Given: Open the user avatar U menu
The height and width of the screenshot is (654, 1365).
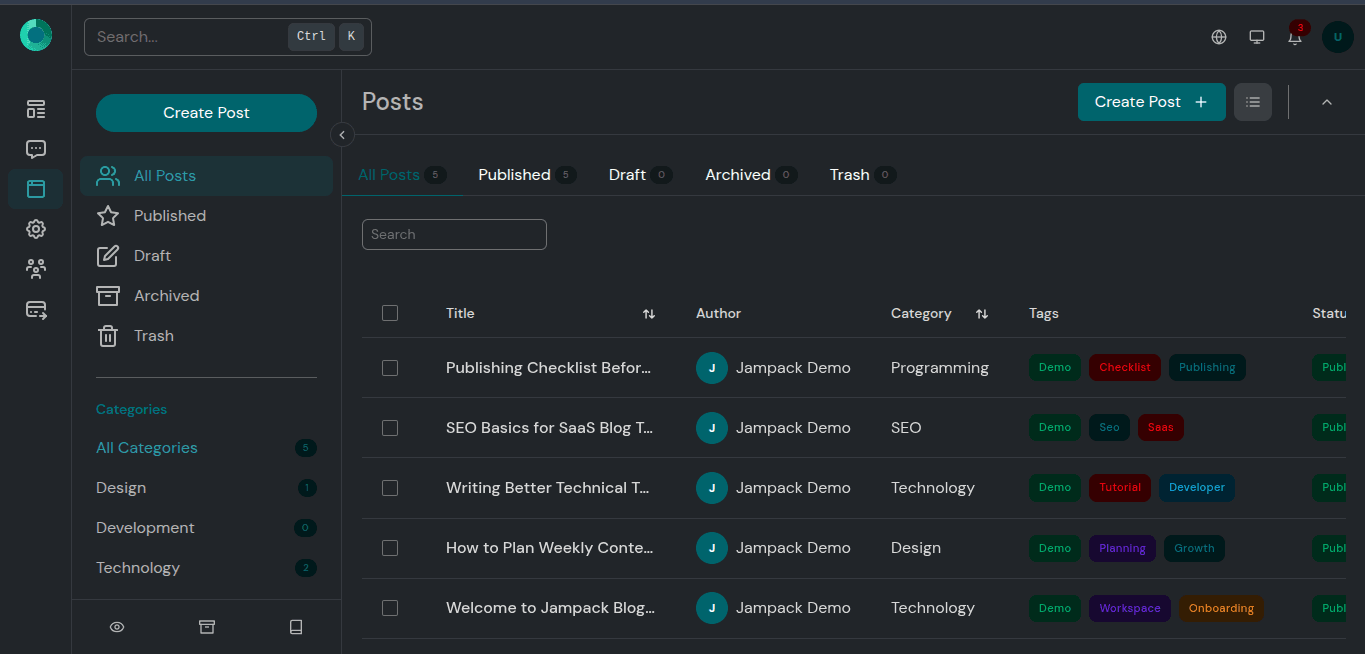Looking at the screenshot, I should [1338, 37].
